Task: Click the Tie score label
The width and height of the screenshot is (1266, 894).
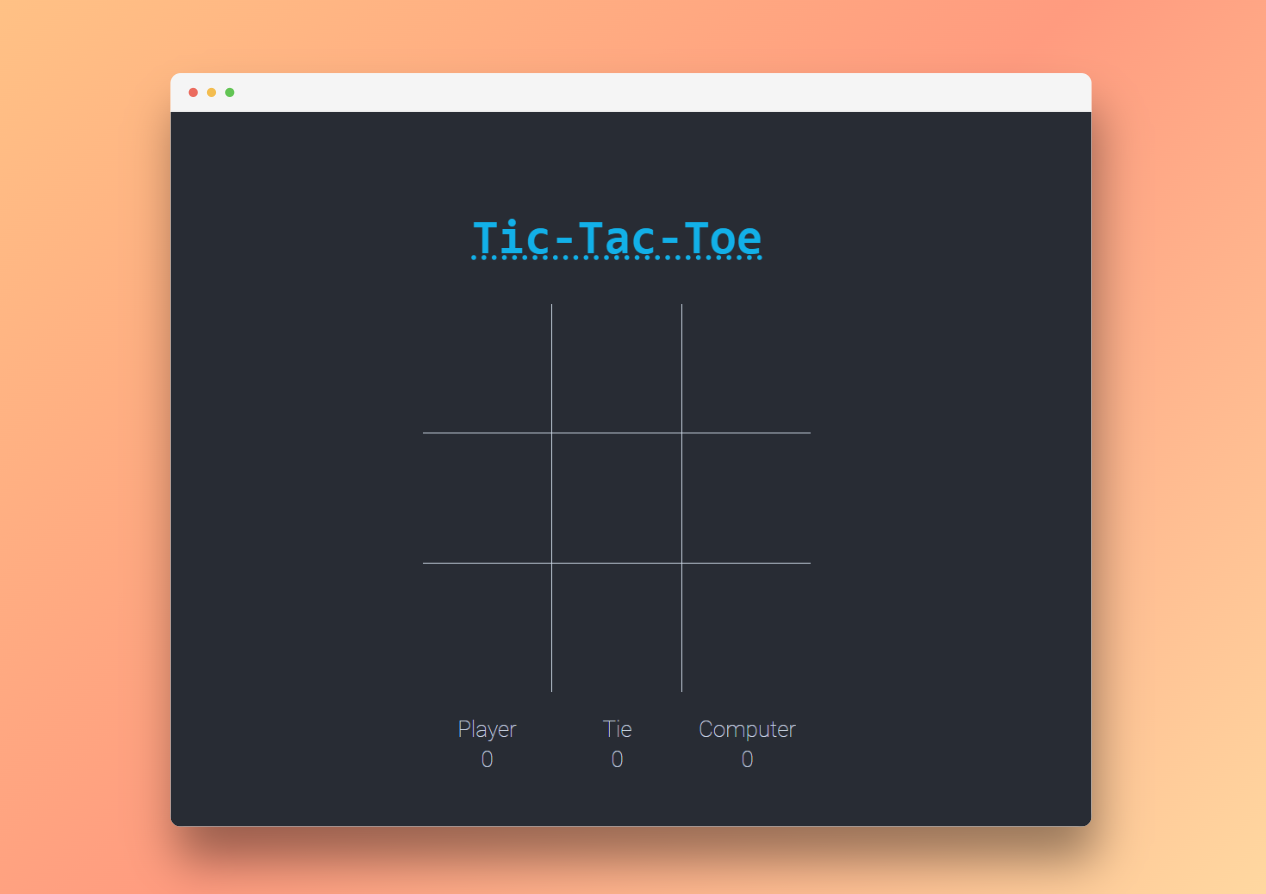Action: click(617, 729)
